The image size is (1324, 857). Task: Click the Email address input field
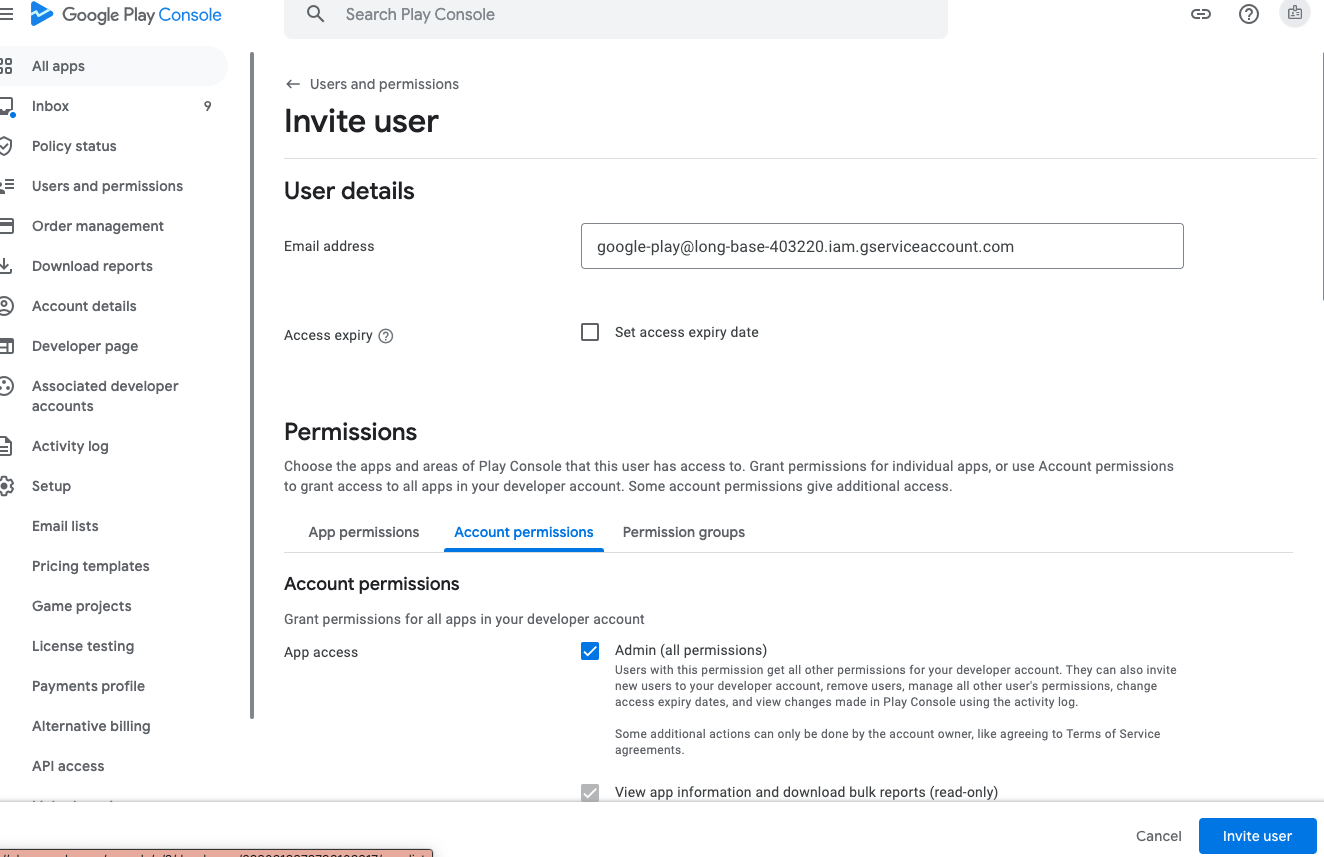click(882, 245)
